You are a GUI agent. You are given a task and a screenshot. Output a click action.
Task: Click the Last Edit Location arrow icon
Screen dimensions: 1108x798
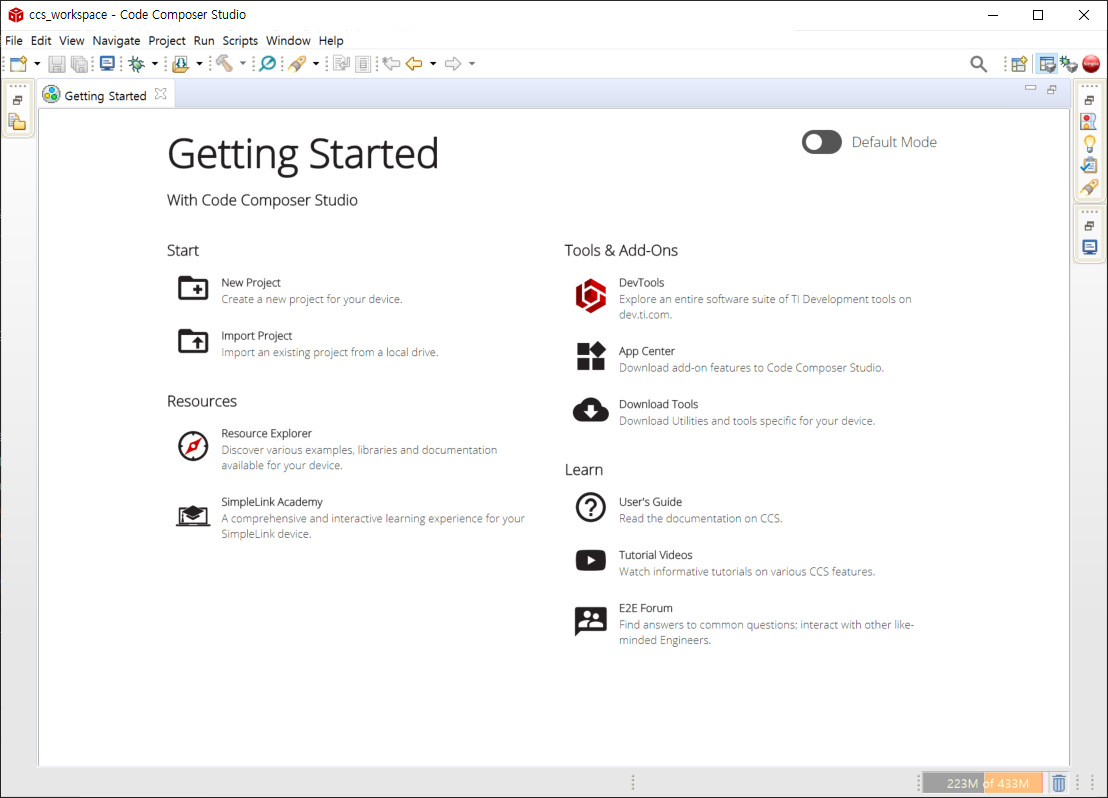[391, 64]
